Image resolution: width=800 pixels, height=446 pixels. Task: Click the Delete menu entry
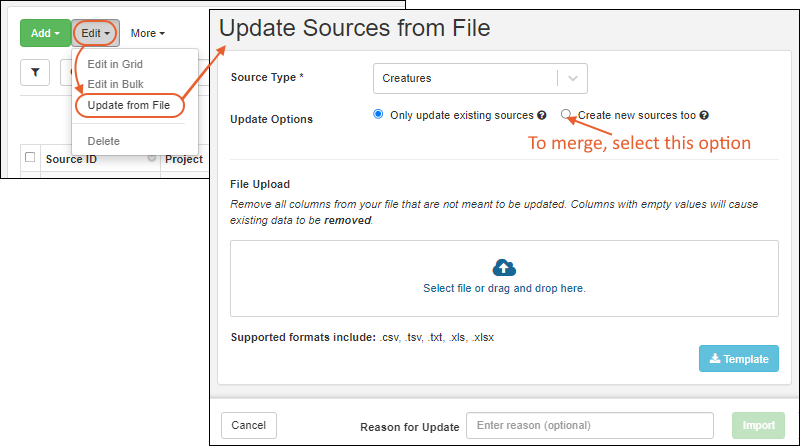105,141
